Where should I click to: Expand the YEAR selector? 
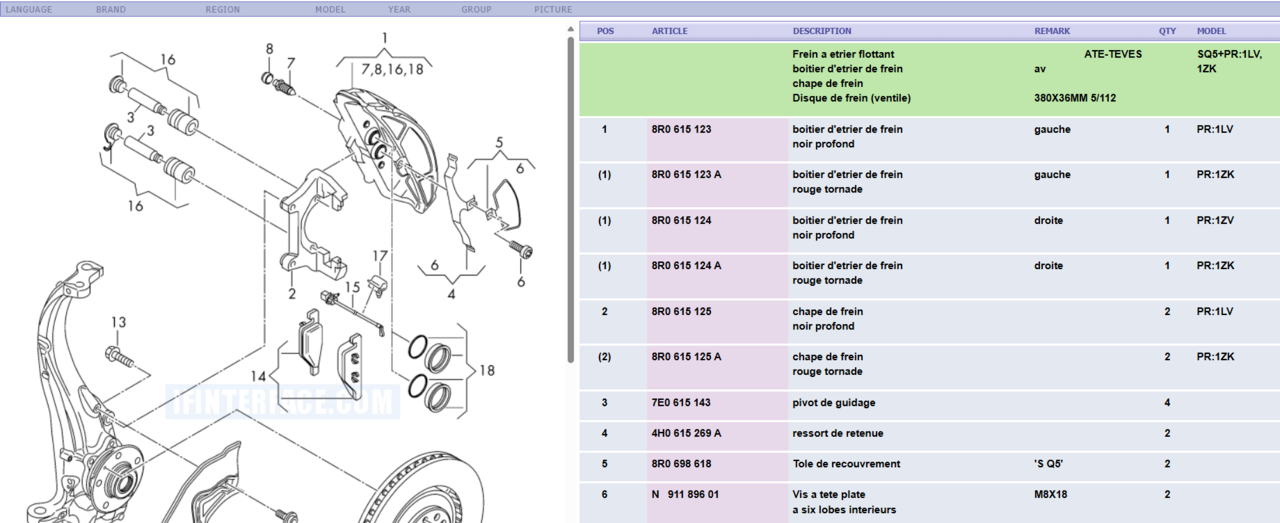(399, 10)
